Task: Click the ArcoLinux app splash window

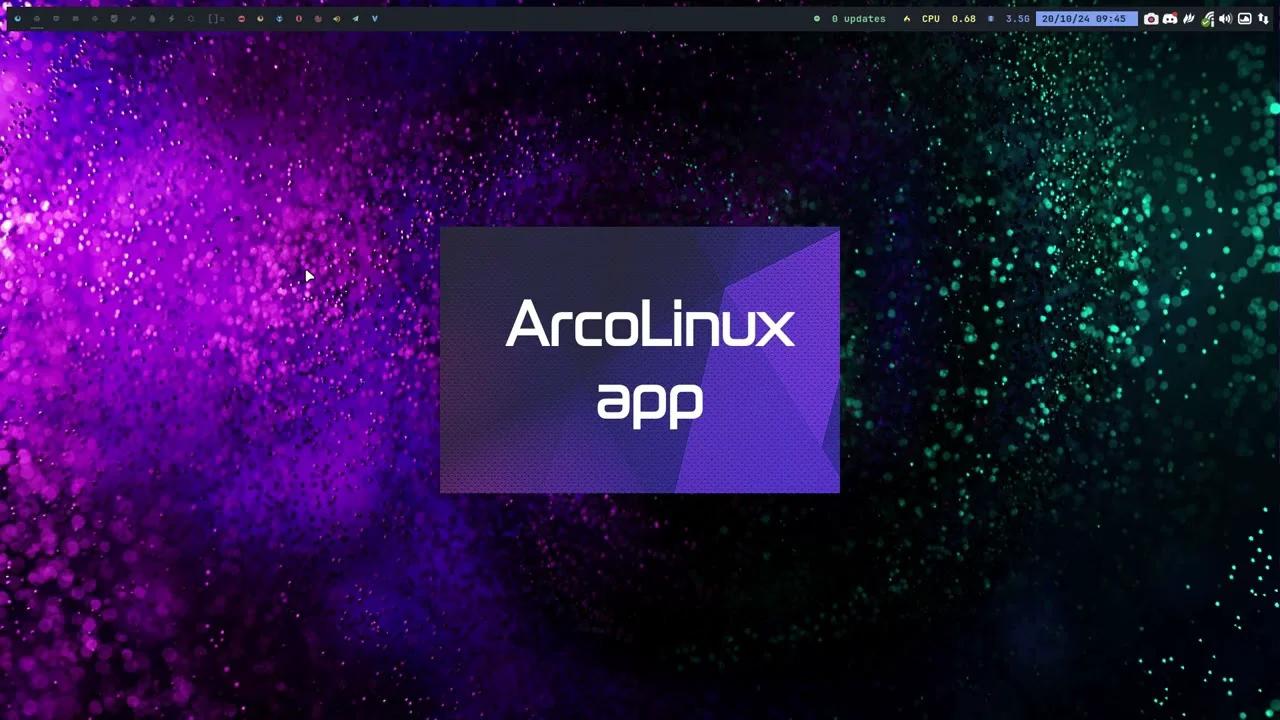Action: [640, 360]
